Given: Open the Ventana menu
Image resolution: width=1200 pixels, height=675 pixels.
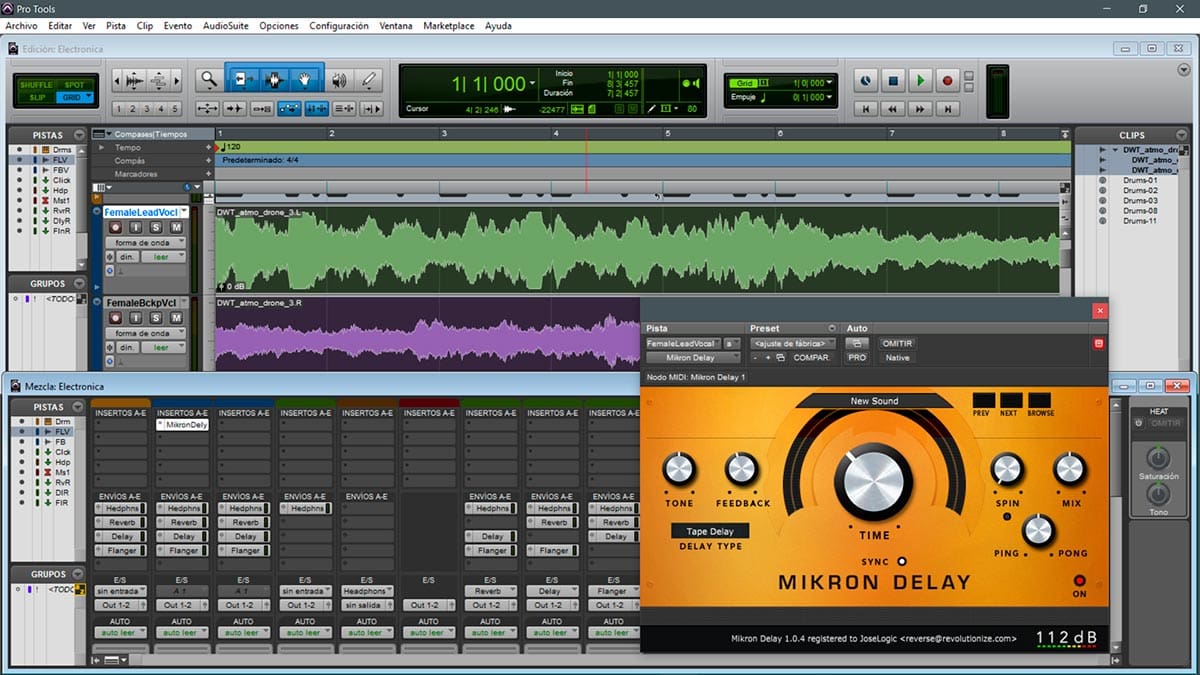Looking at the screenshot, I should 396,25.
